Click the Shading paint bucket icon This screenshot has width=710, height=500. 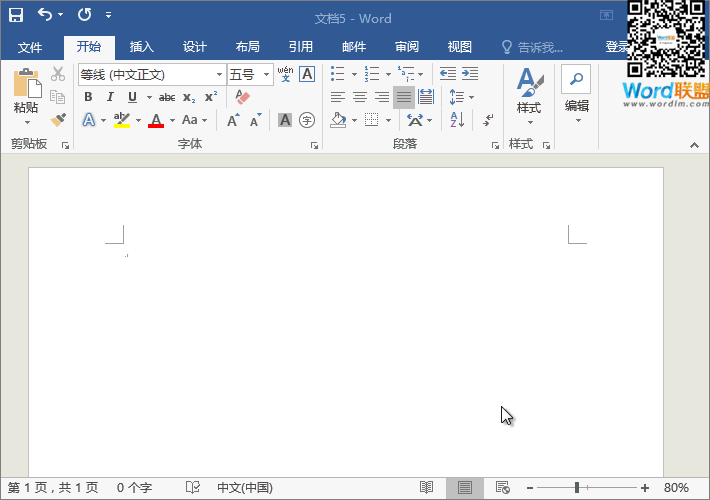pos(338,120)
